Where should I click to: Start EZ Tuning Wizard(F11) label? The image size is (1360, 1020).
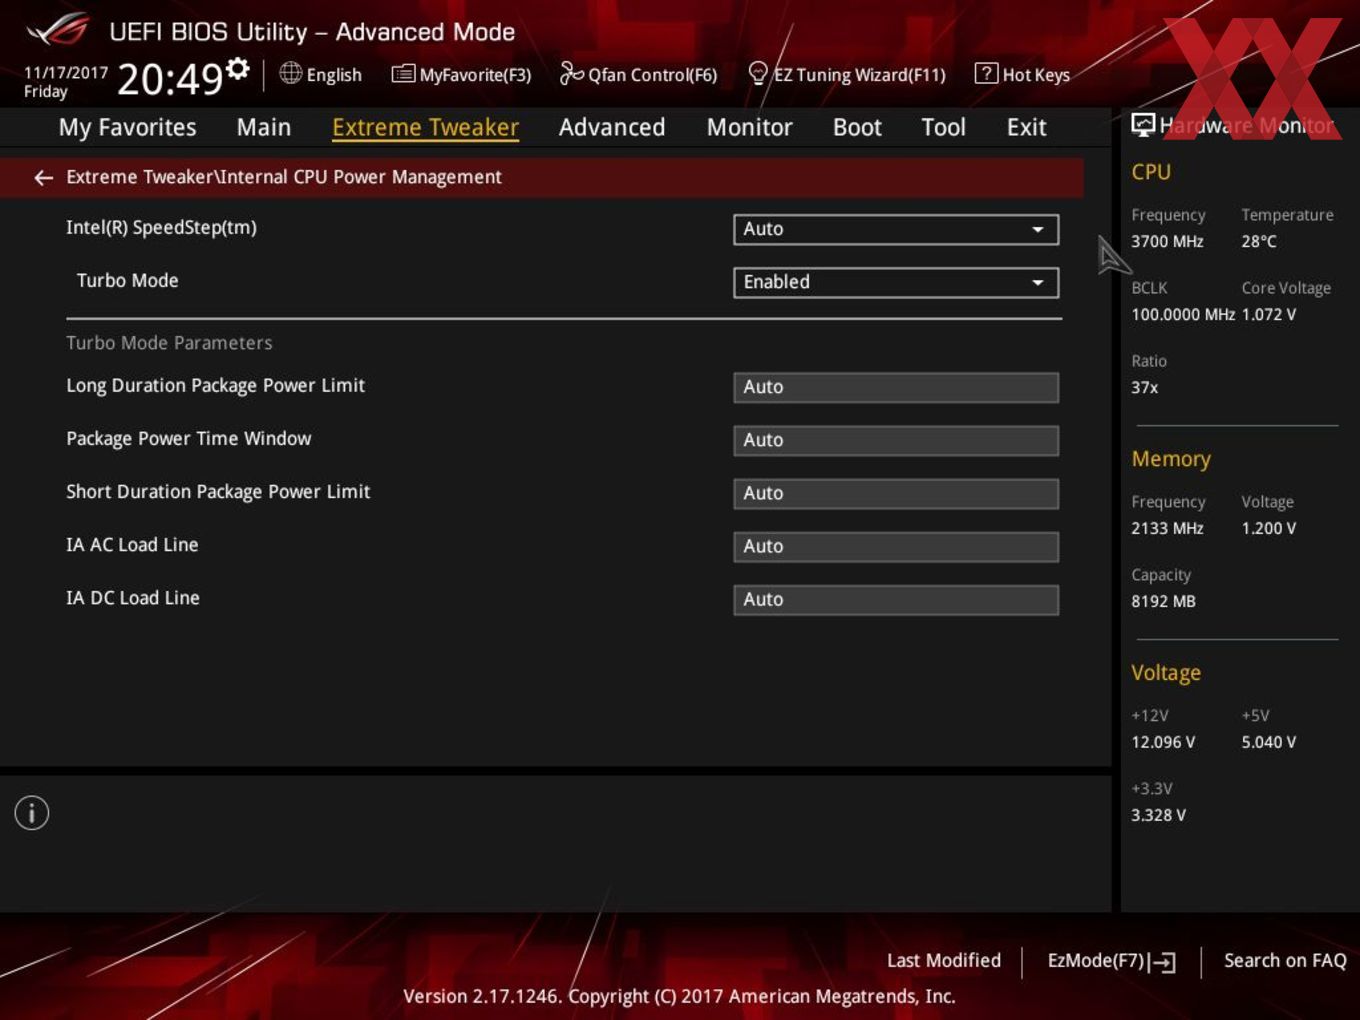coord(860,75)
